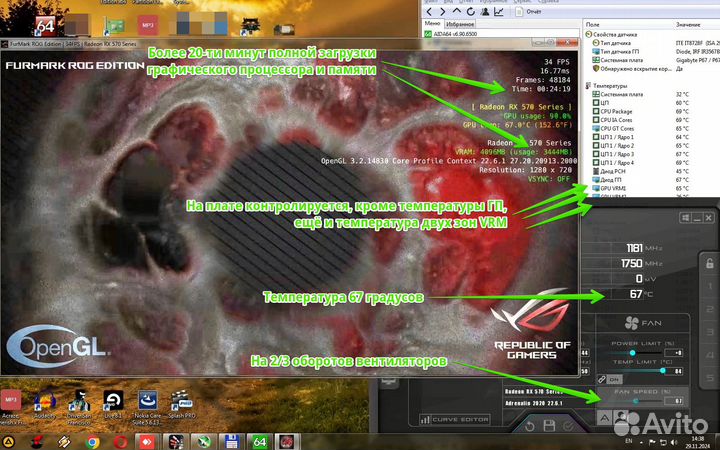Open the Curve Editor
Screen dimensions: 720x450
[x=455, y=419]
